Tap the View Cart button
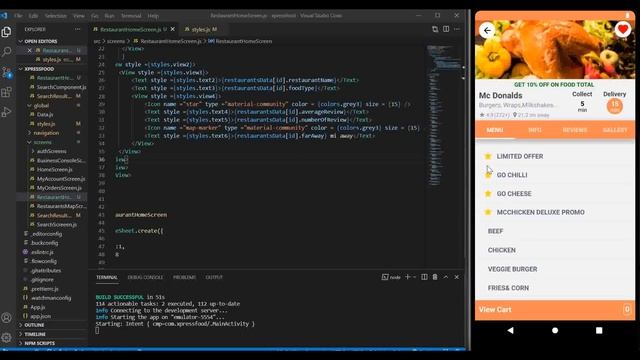This screenshot has height=360, width=640. tap(555, 310)
